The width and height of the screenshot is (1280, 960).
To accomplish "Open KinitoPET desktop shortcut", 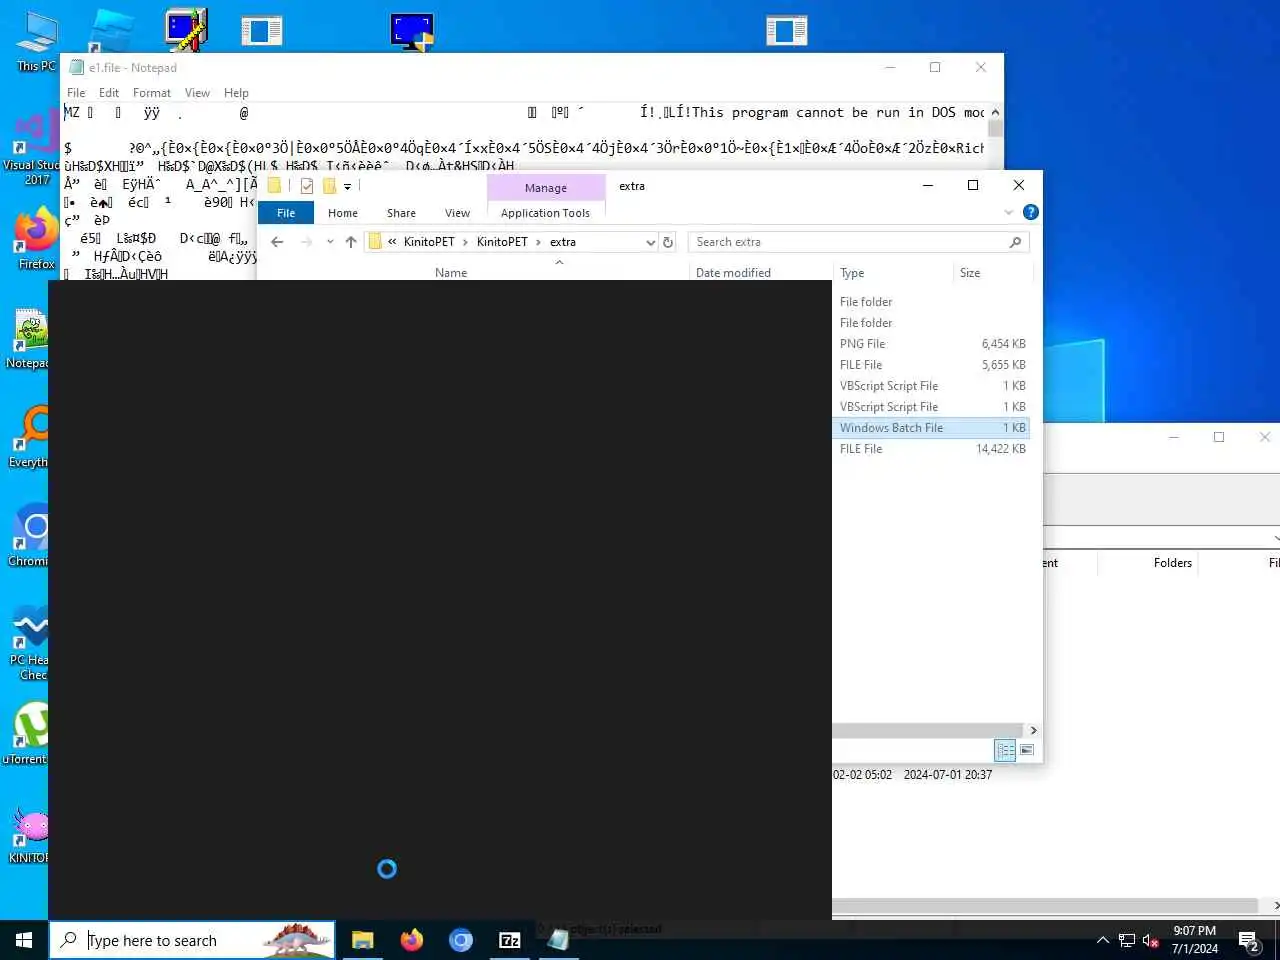I will [x=30, y=833].
